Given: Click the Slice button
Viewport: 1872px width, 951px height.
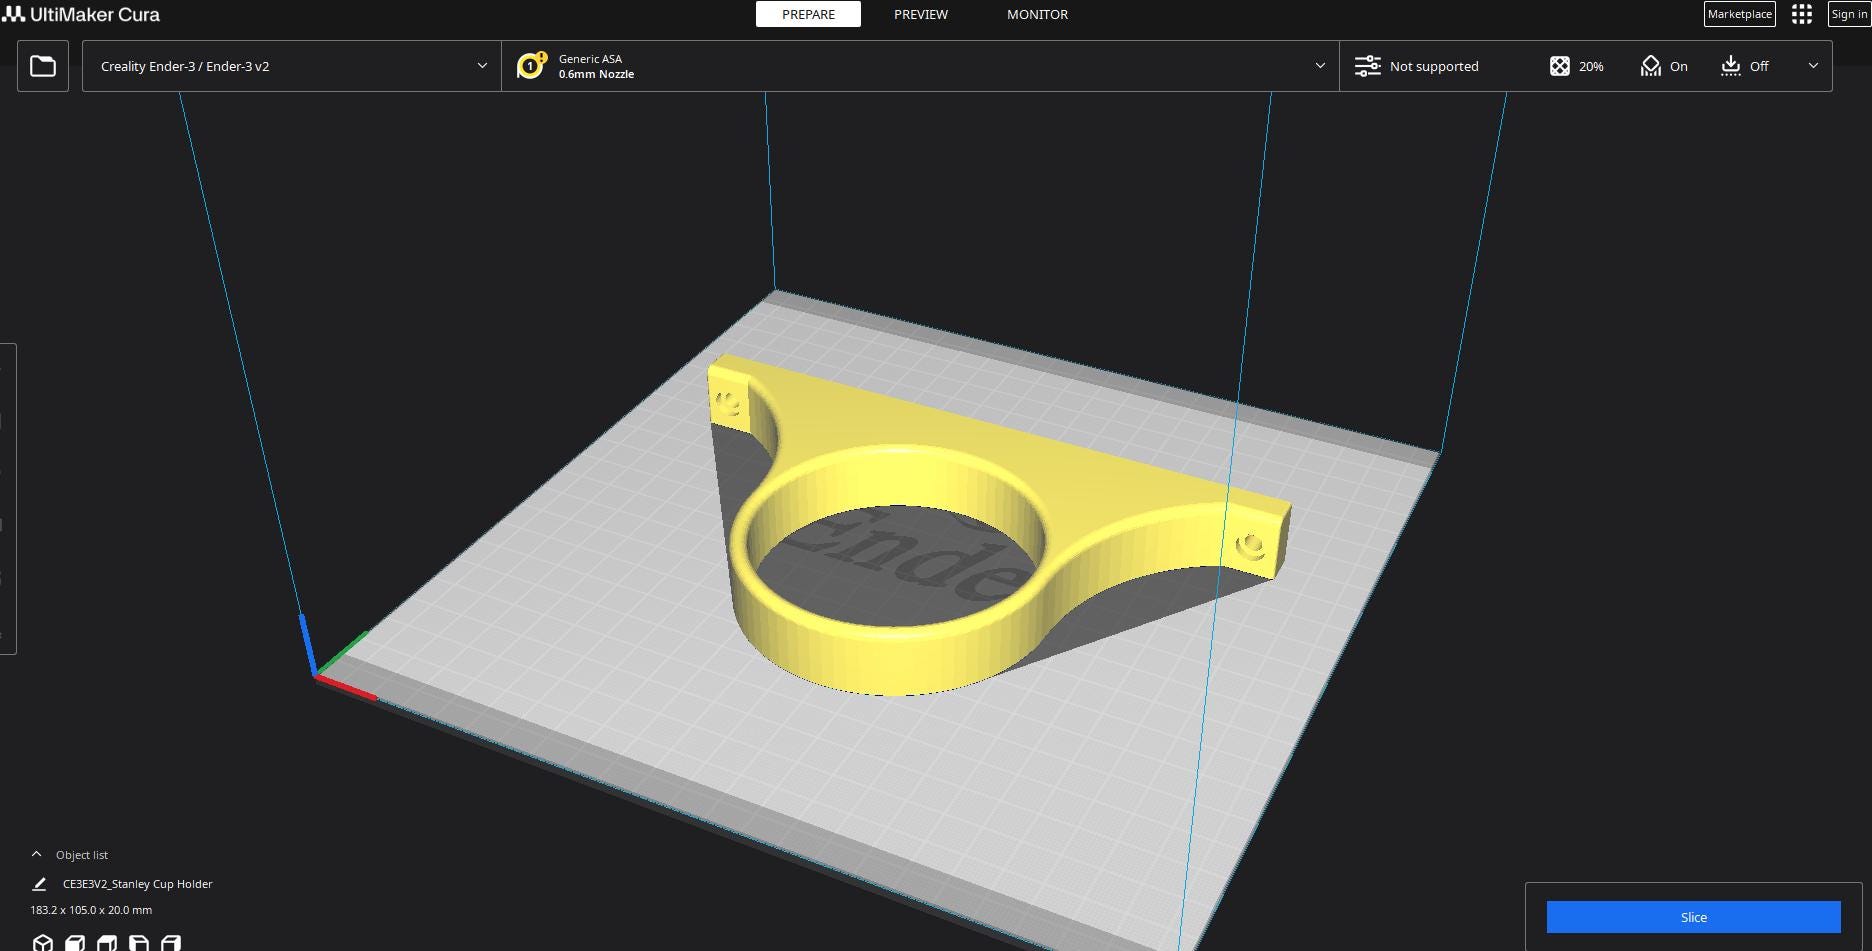Looking at the screenshot, I should [x=1693, y=917].
